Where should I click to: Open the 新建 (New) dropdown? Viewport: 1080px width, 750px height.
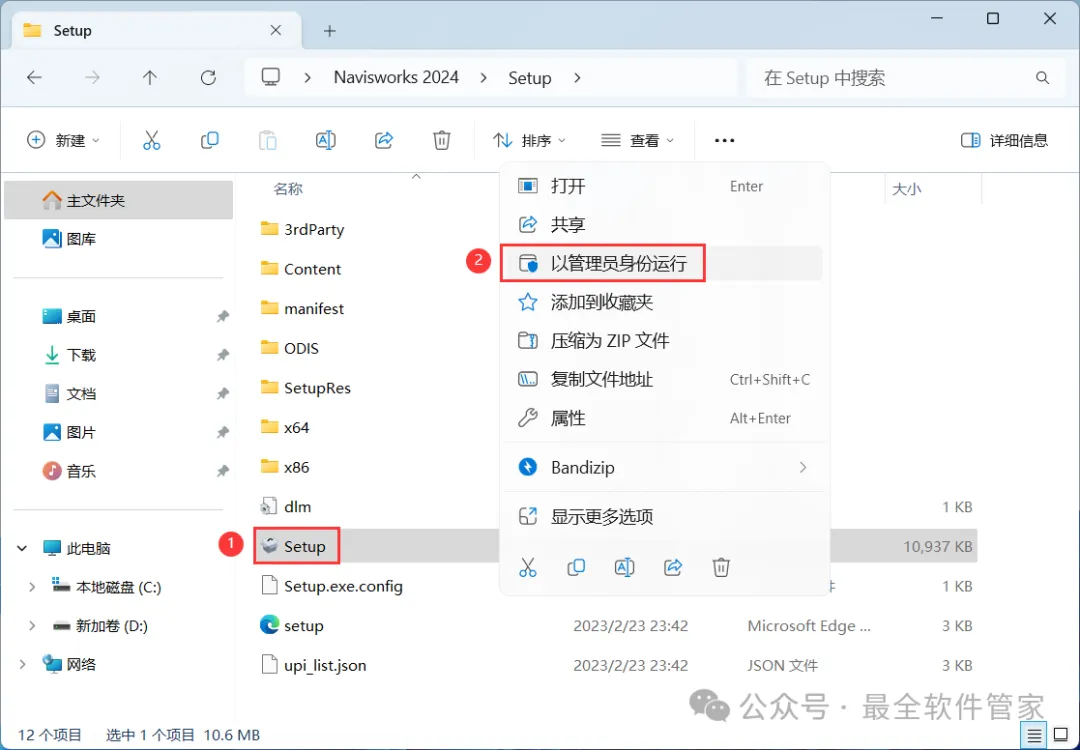63,140
